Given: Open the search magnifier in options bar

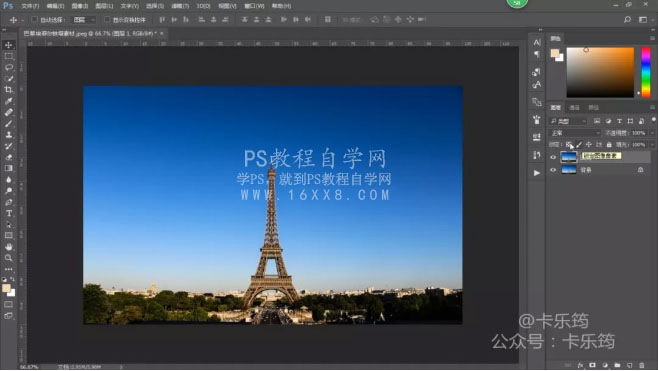Looking at the screenshot, I should (x=627, y=19).
